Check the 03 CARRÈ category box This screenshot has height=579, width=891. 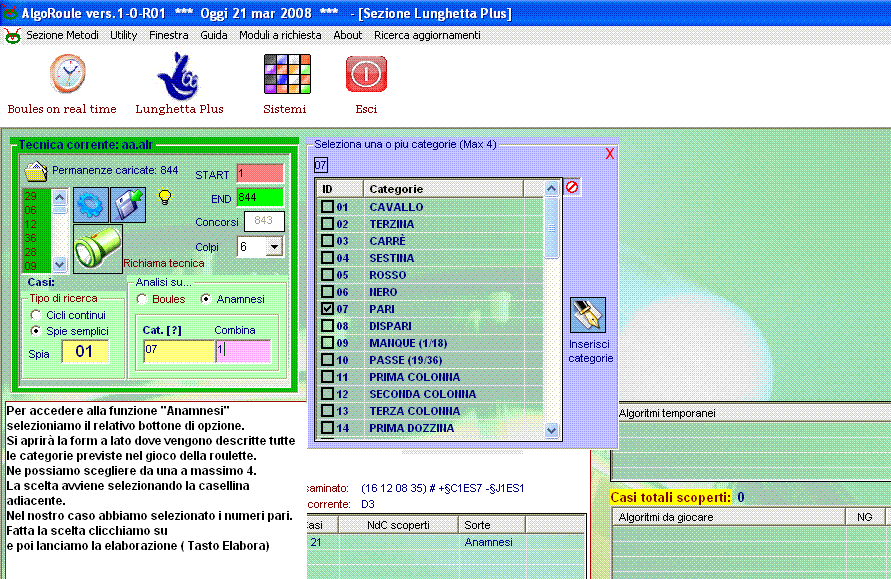point(327,240)
